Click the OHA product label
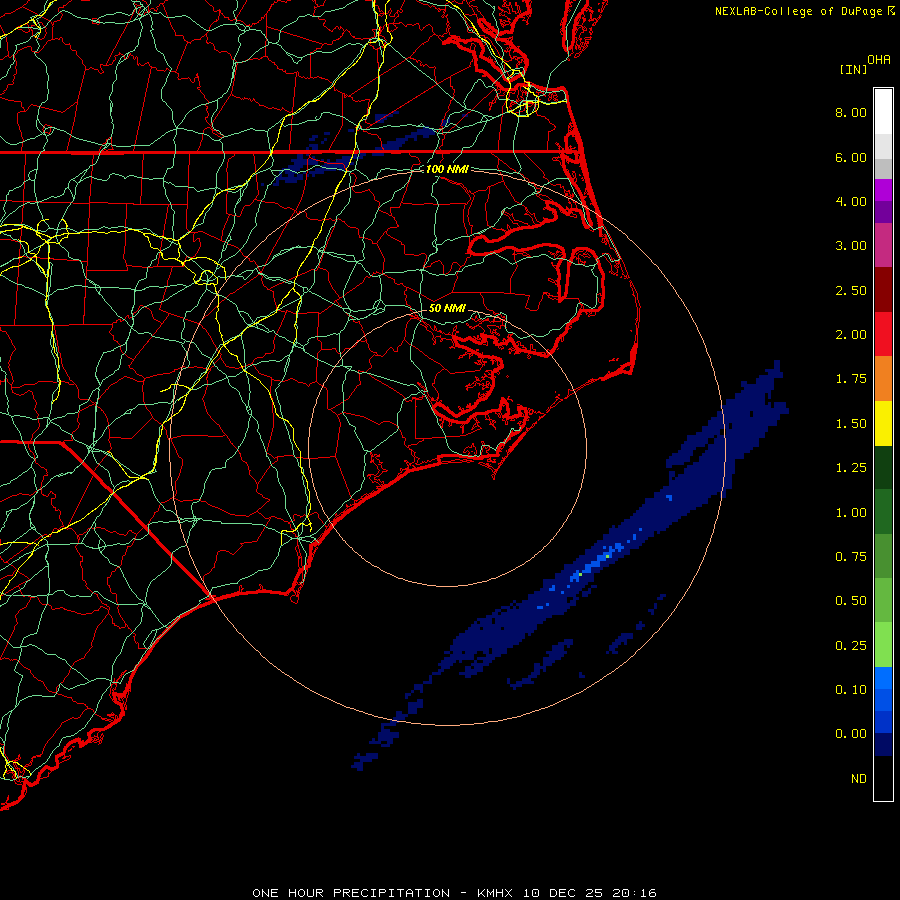 [879, 60]
